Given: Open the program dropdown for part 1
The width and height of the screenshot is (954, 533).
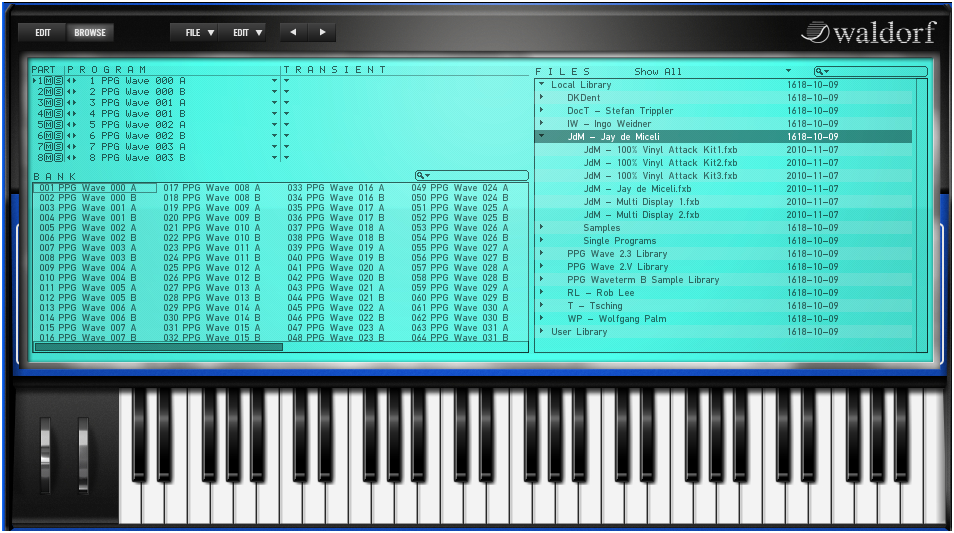Looking at the screenshot, I should pyautogui.click(x=274, y=81).
